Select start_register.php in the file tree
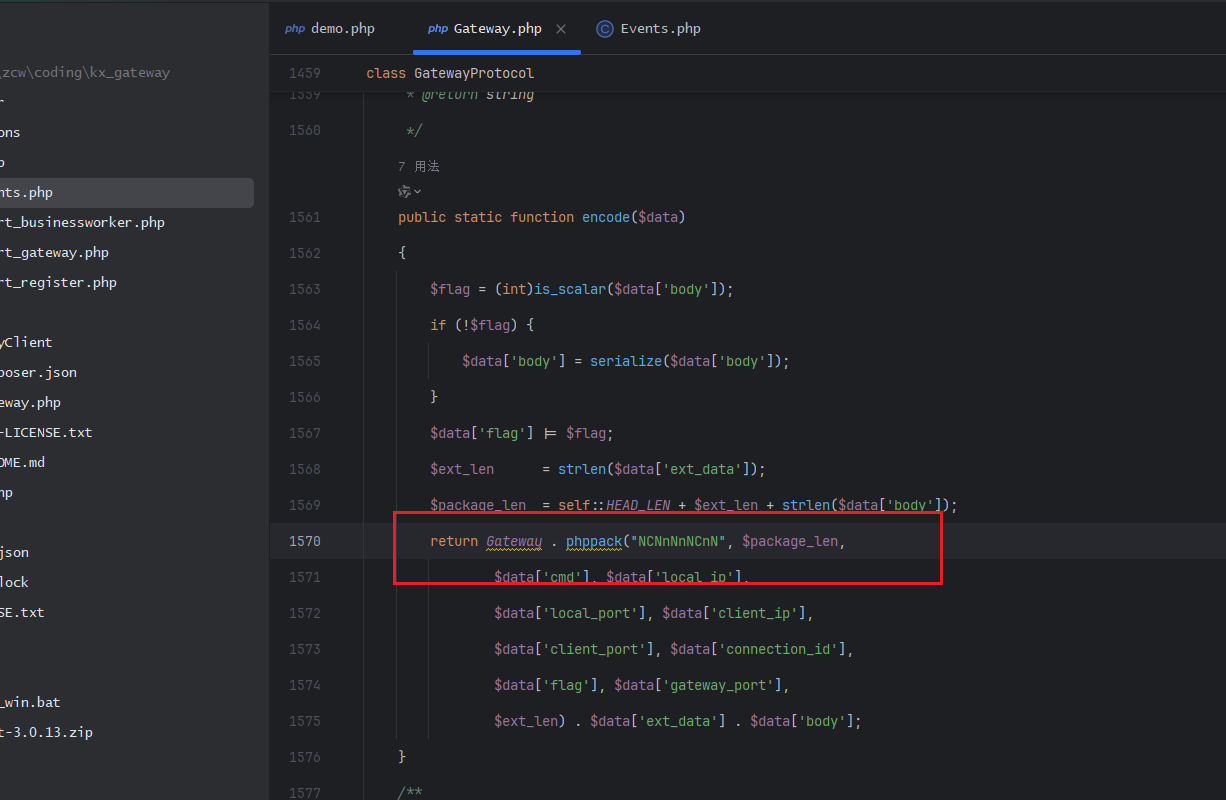 pyautogui.click(x=58, y=282)
